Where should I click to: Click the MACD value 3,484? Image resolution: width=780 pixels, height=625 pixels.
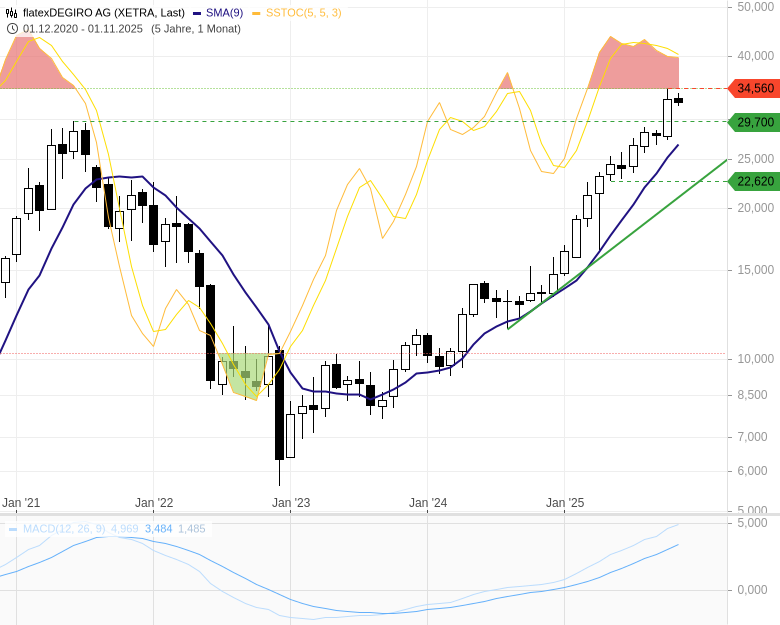(x=158, y=529)
